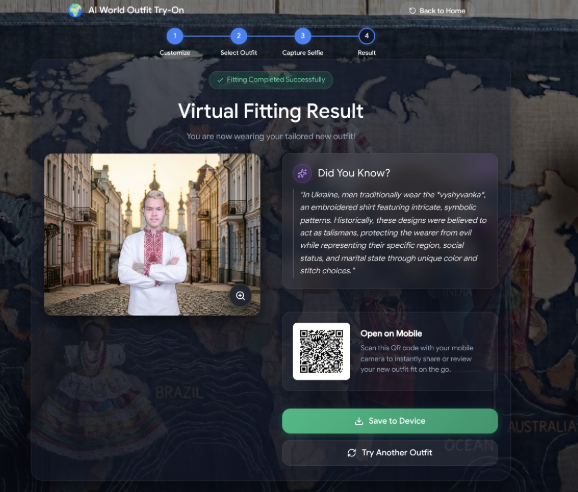Click the globe logo icon
Viewport: 578px width, 492px height.
pos(75,10)
